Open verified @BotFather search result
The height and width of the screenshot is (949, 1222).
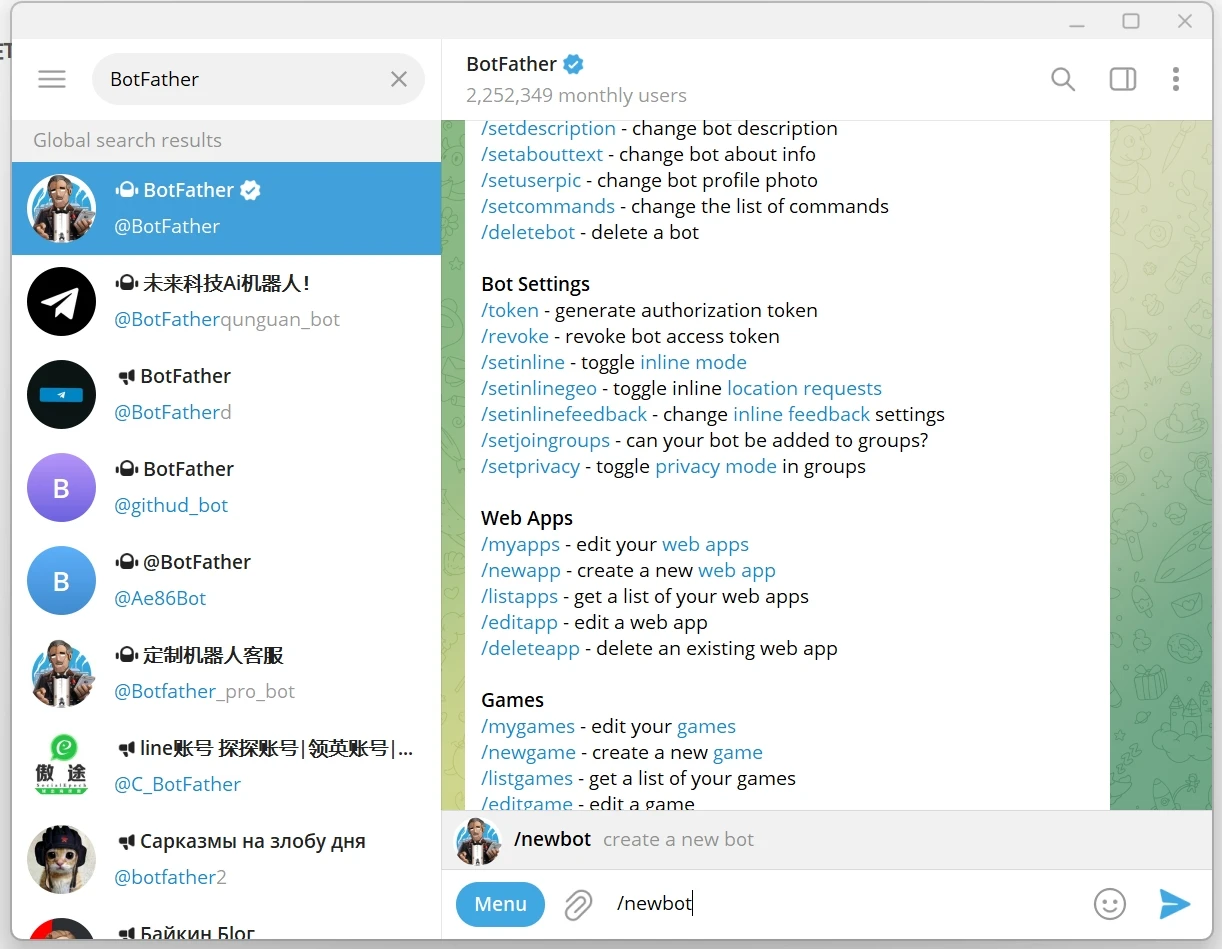226,208
